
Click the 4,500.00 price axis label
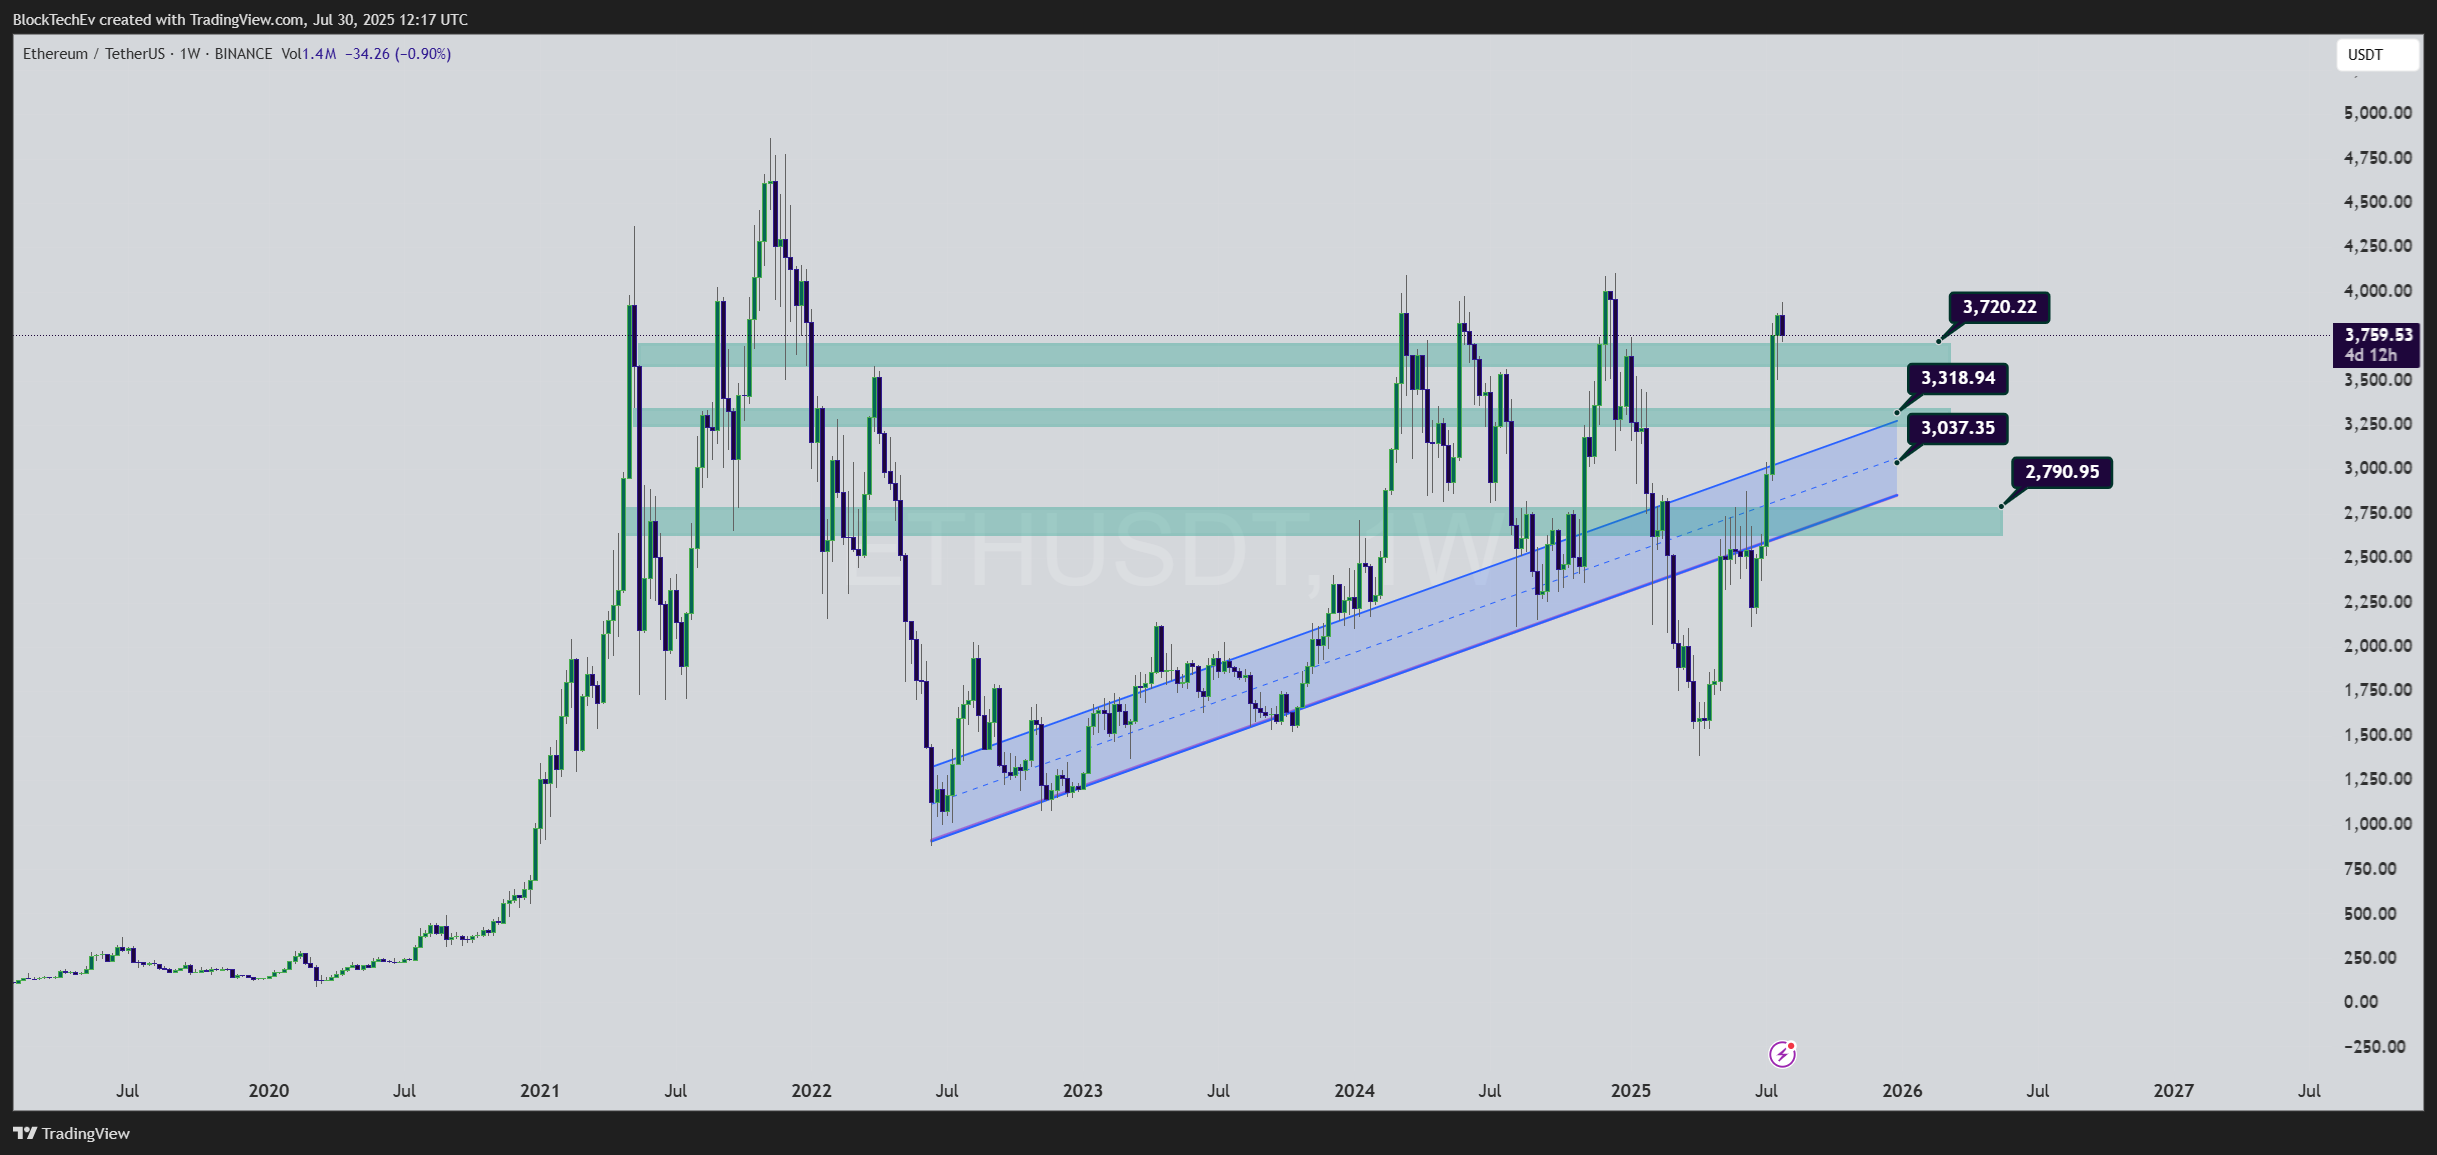coord(2377,202)
